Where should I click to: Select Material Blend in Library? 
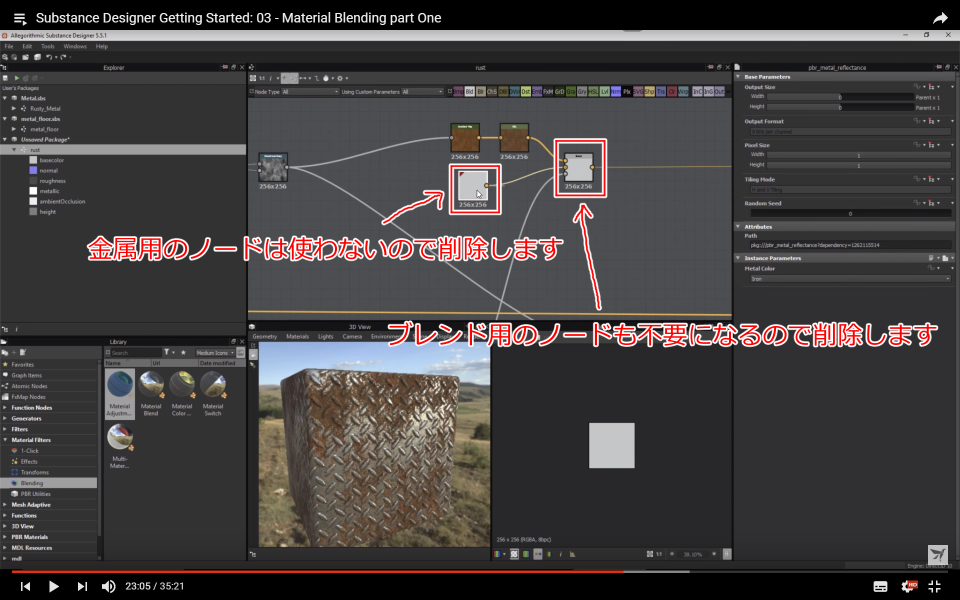[151, 394]
